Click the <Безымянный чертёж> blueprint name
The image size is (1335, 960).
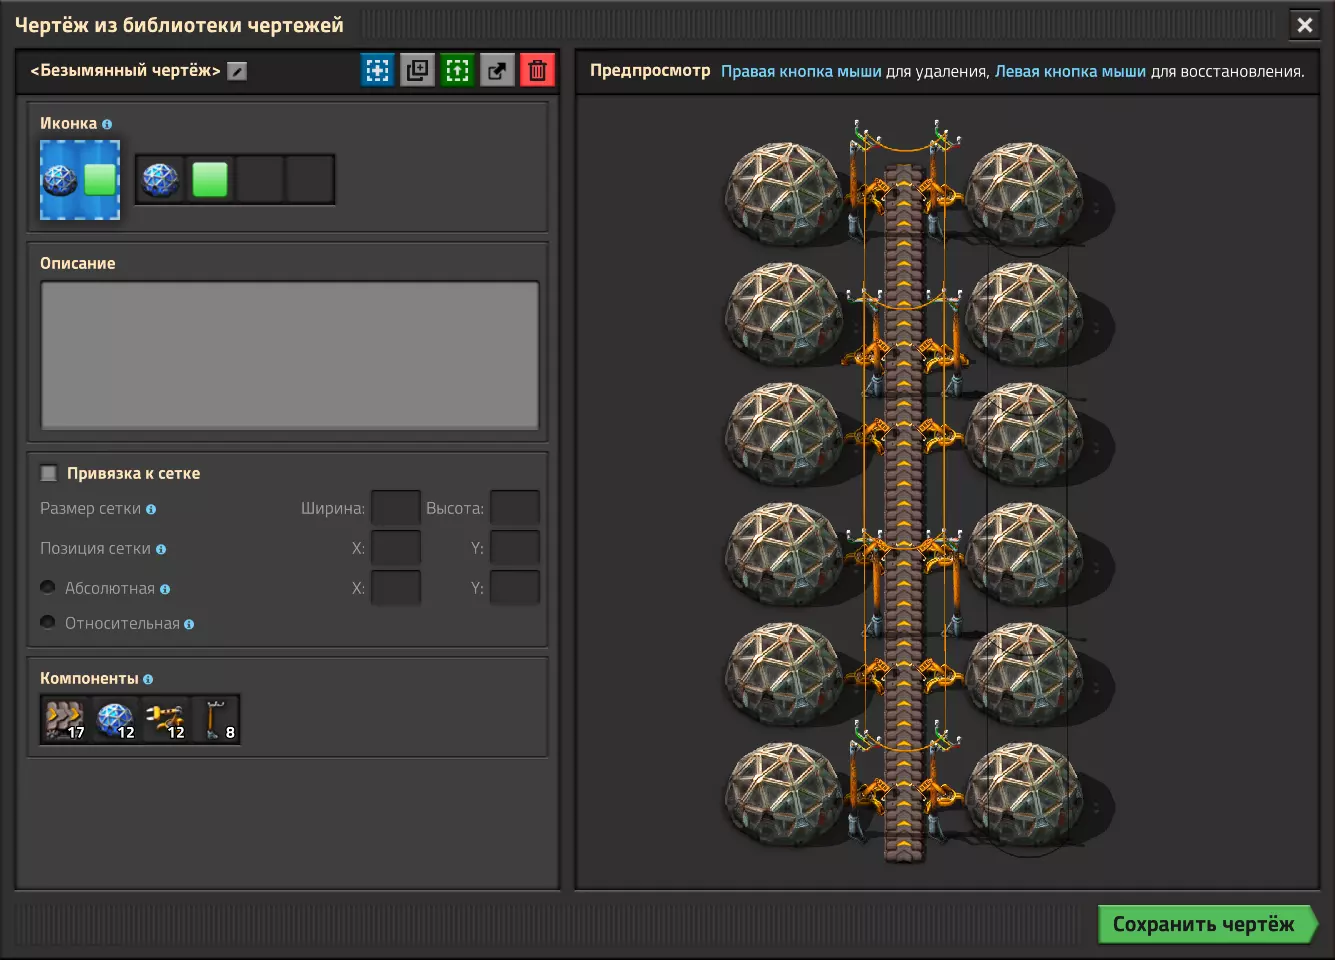point(125,70)
